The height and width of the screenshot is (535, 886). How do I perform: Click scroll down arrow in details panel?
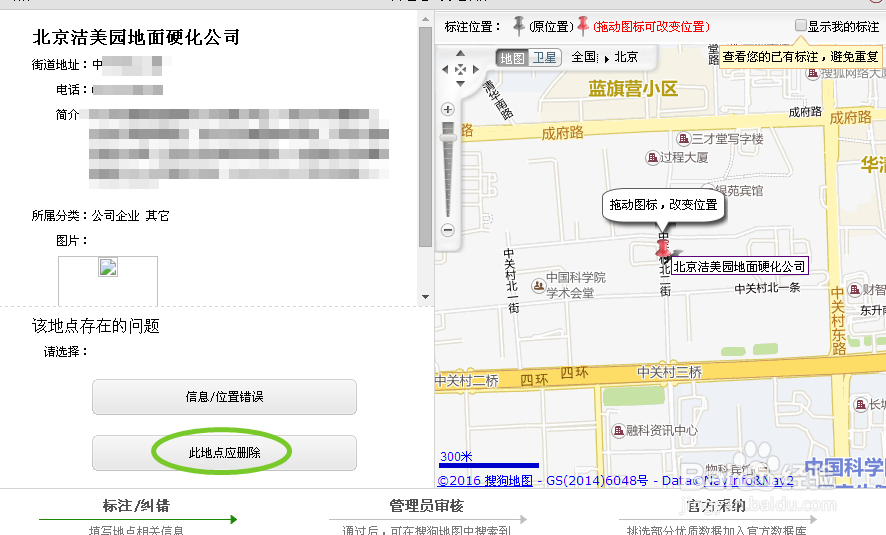pos(425,297)
